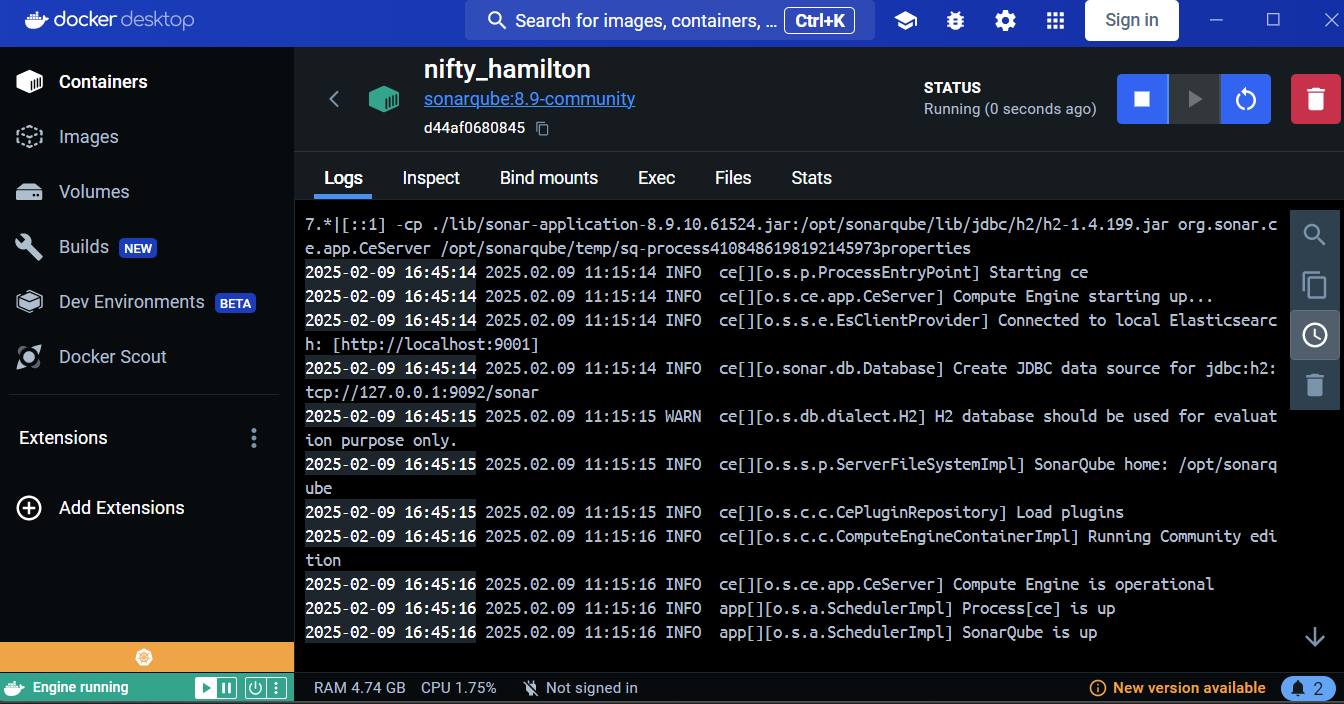Click Add Extensions
Screen dimensions: 1344x704
(x=101, y=508)
